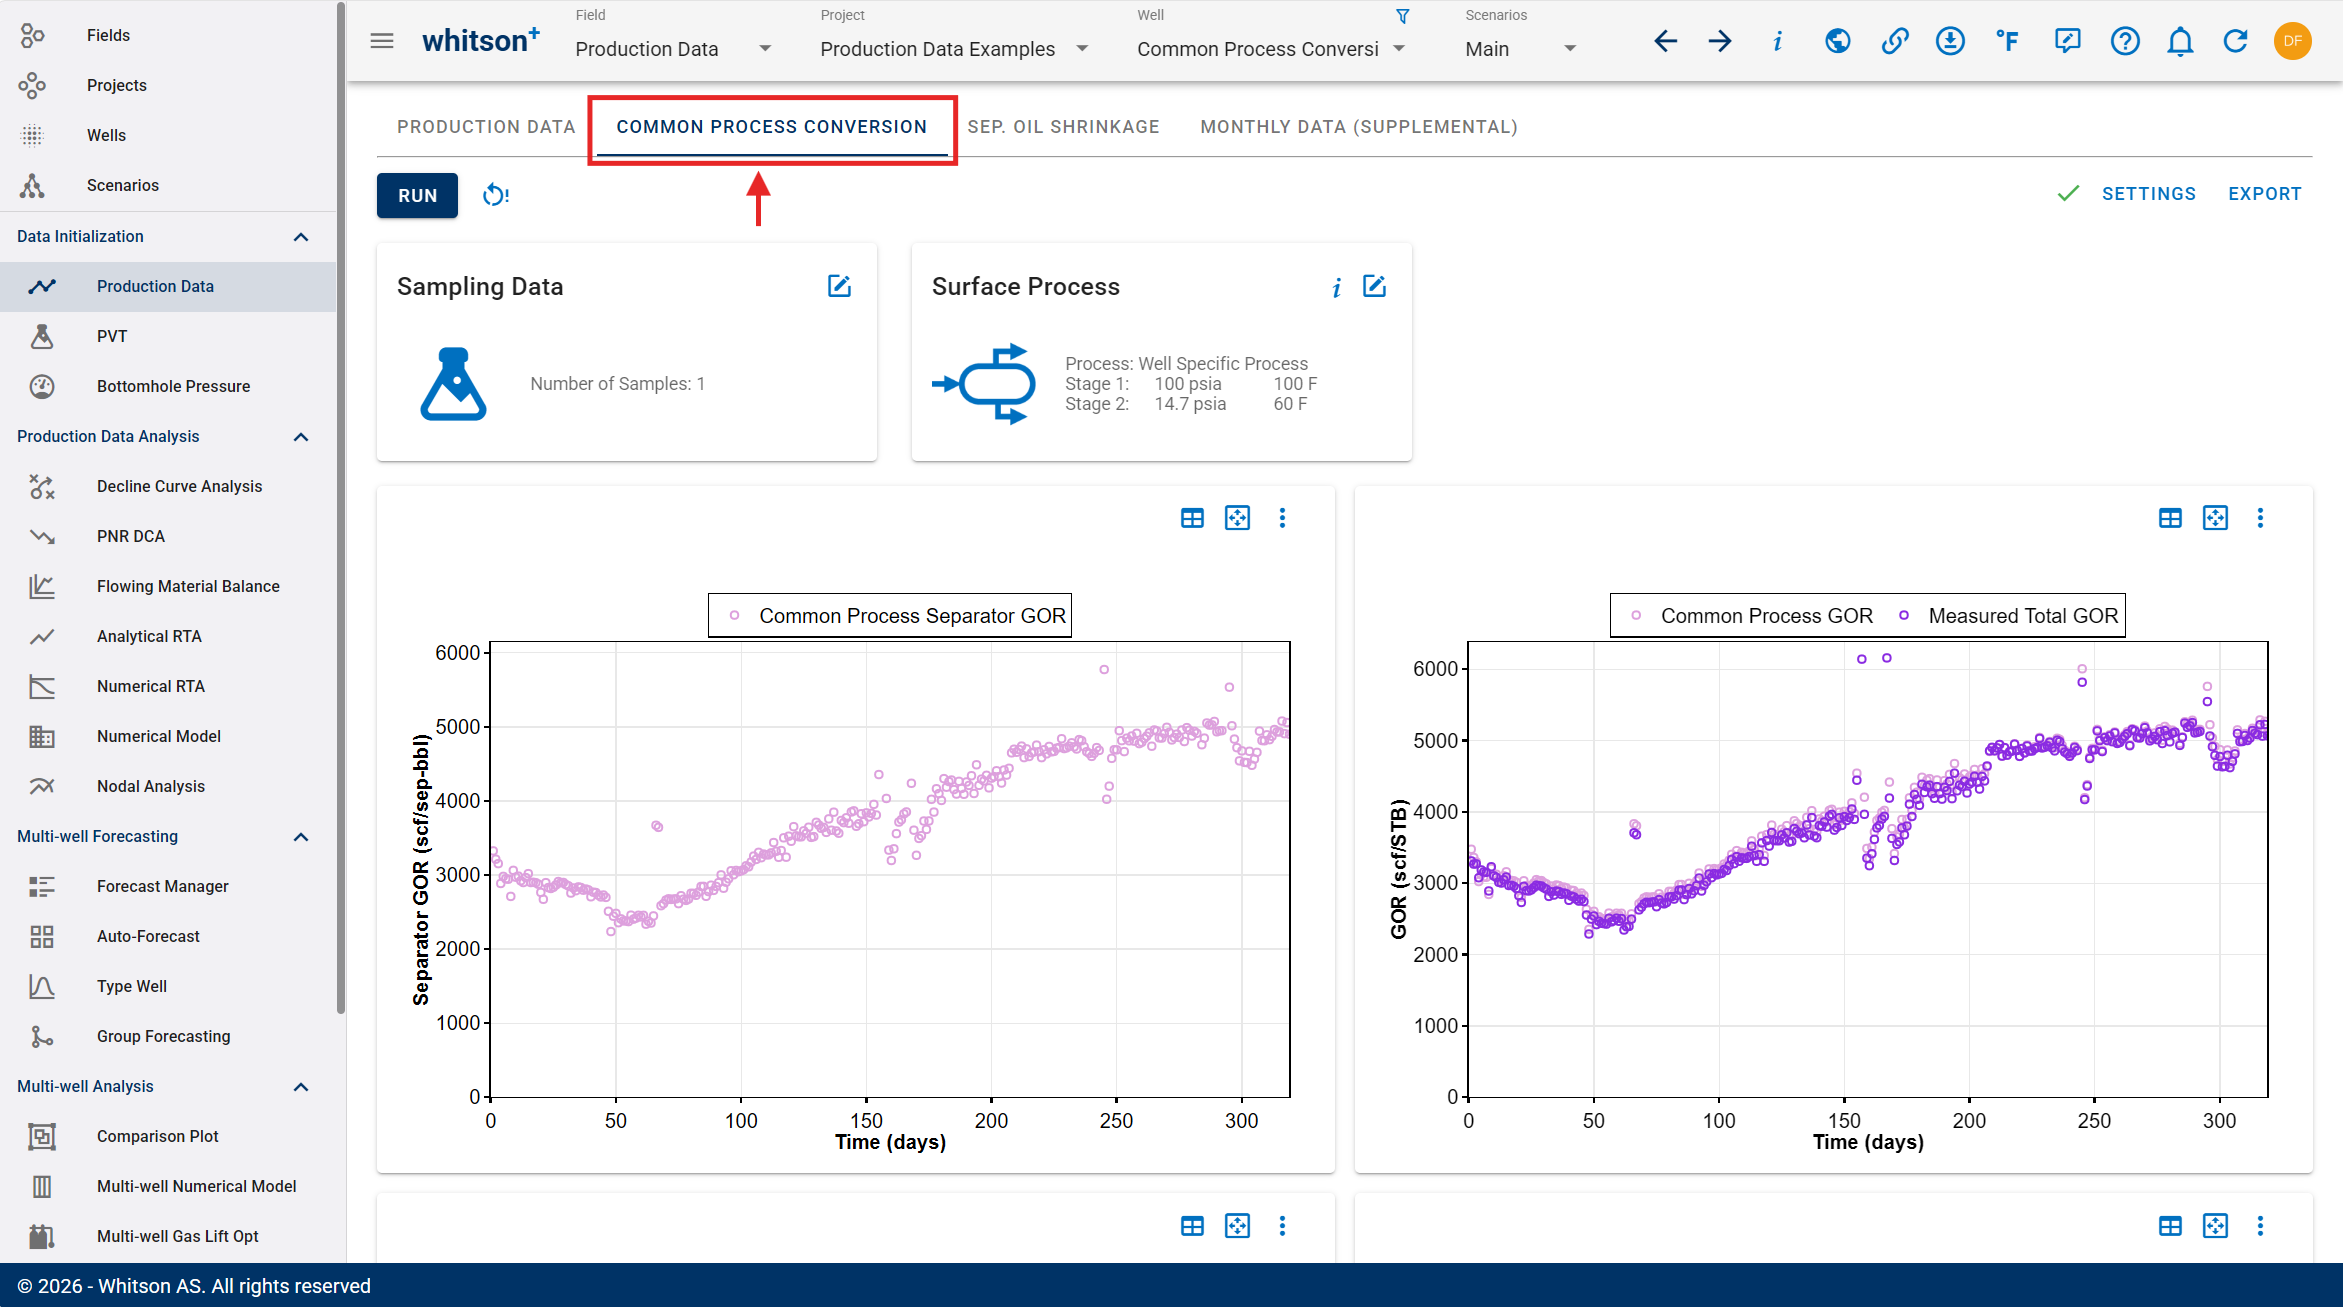Open MONTHLY DATA (SUPPLEMENTAL) tab
Viewport: 2343px width, 1307px height.
(1358, 127)
